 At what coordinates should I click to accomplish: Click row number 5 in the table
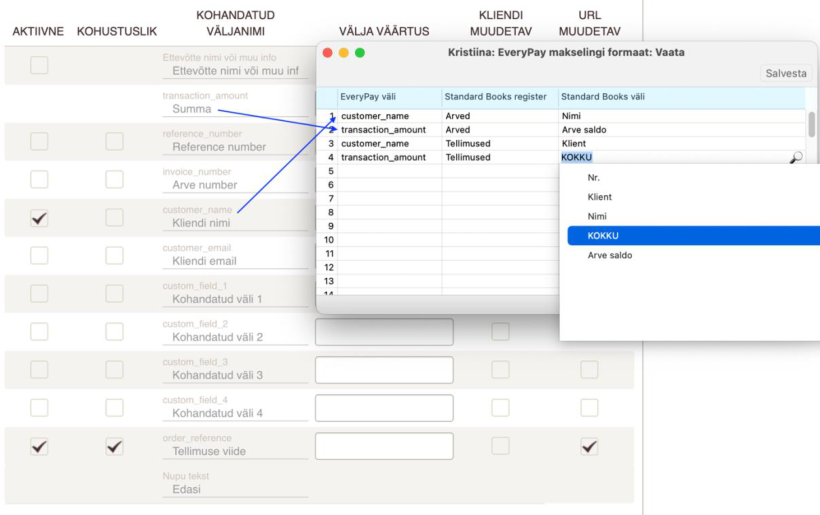click(x=330, y=171)
